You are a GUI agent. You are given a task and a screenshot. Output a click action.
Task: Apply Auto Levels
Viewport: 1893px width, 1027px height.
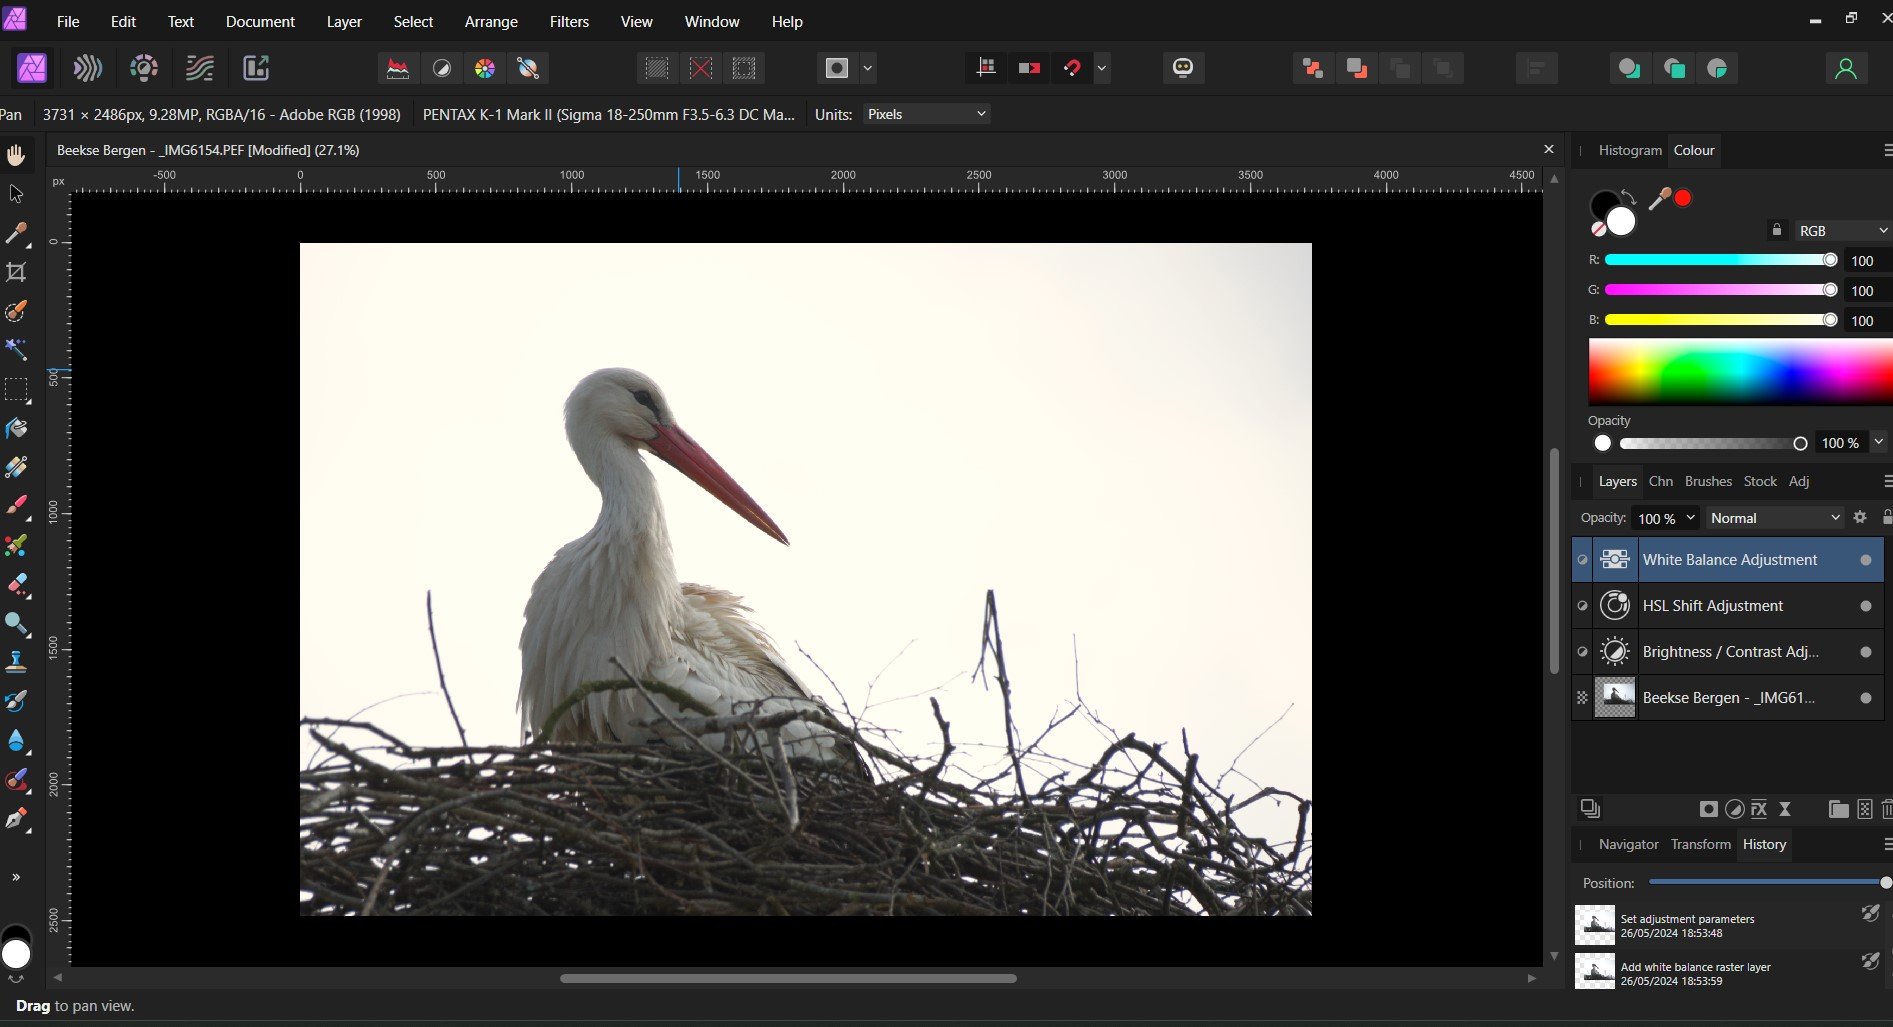[398, 68]
